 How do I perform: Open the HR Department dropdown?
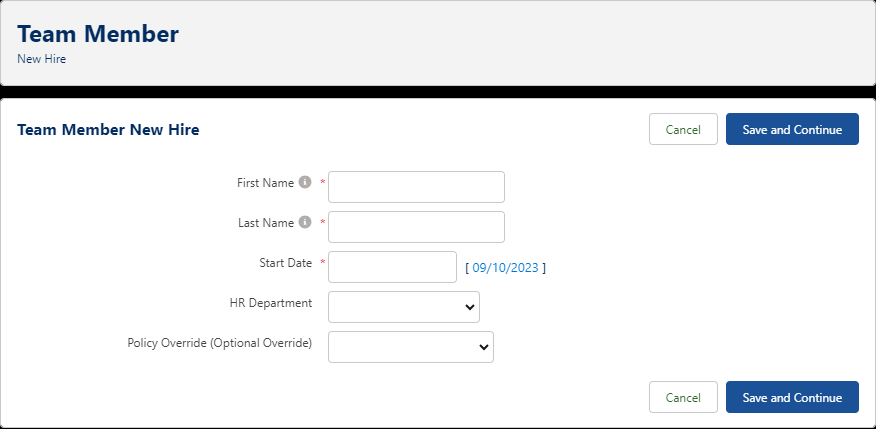point(404,307)
